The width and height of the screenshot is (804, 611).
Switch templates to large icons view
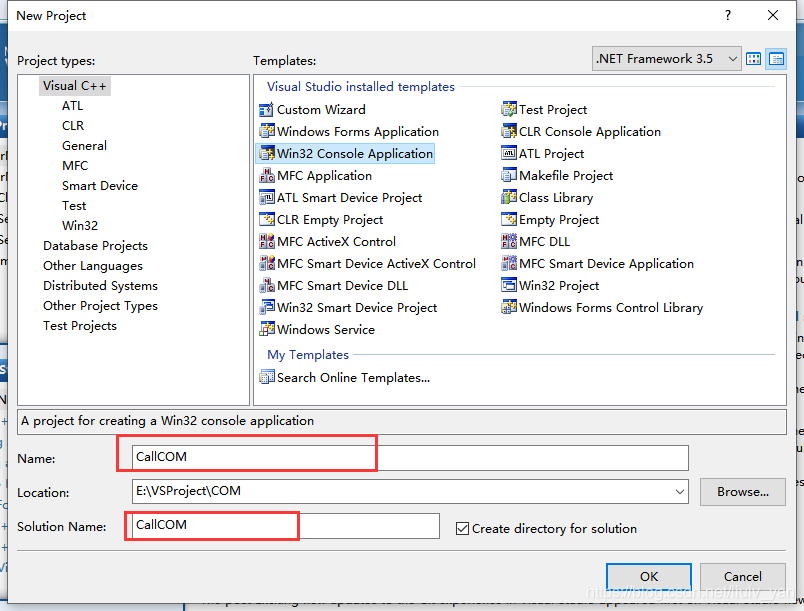point(753,59)
